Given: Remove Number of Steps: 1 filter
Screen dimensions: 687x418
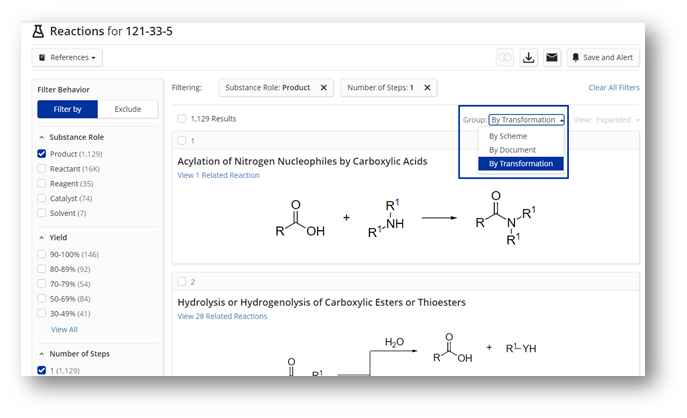Looking at the screenshot, I should tap(427, 88).
